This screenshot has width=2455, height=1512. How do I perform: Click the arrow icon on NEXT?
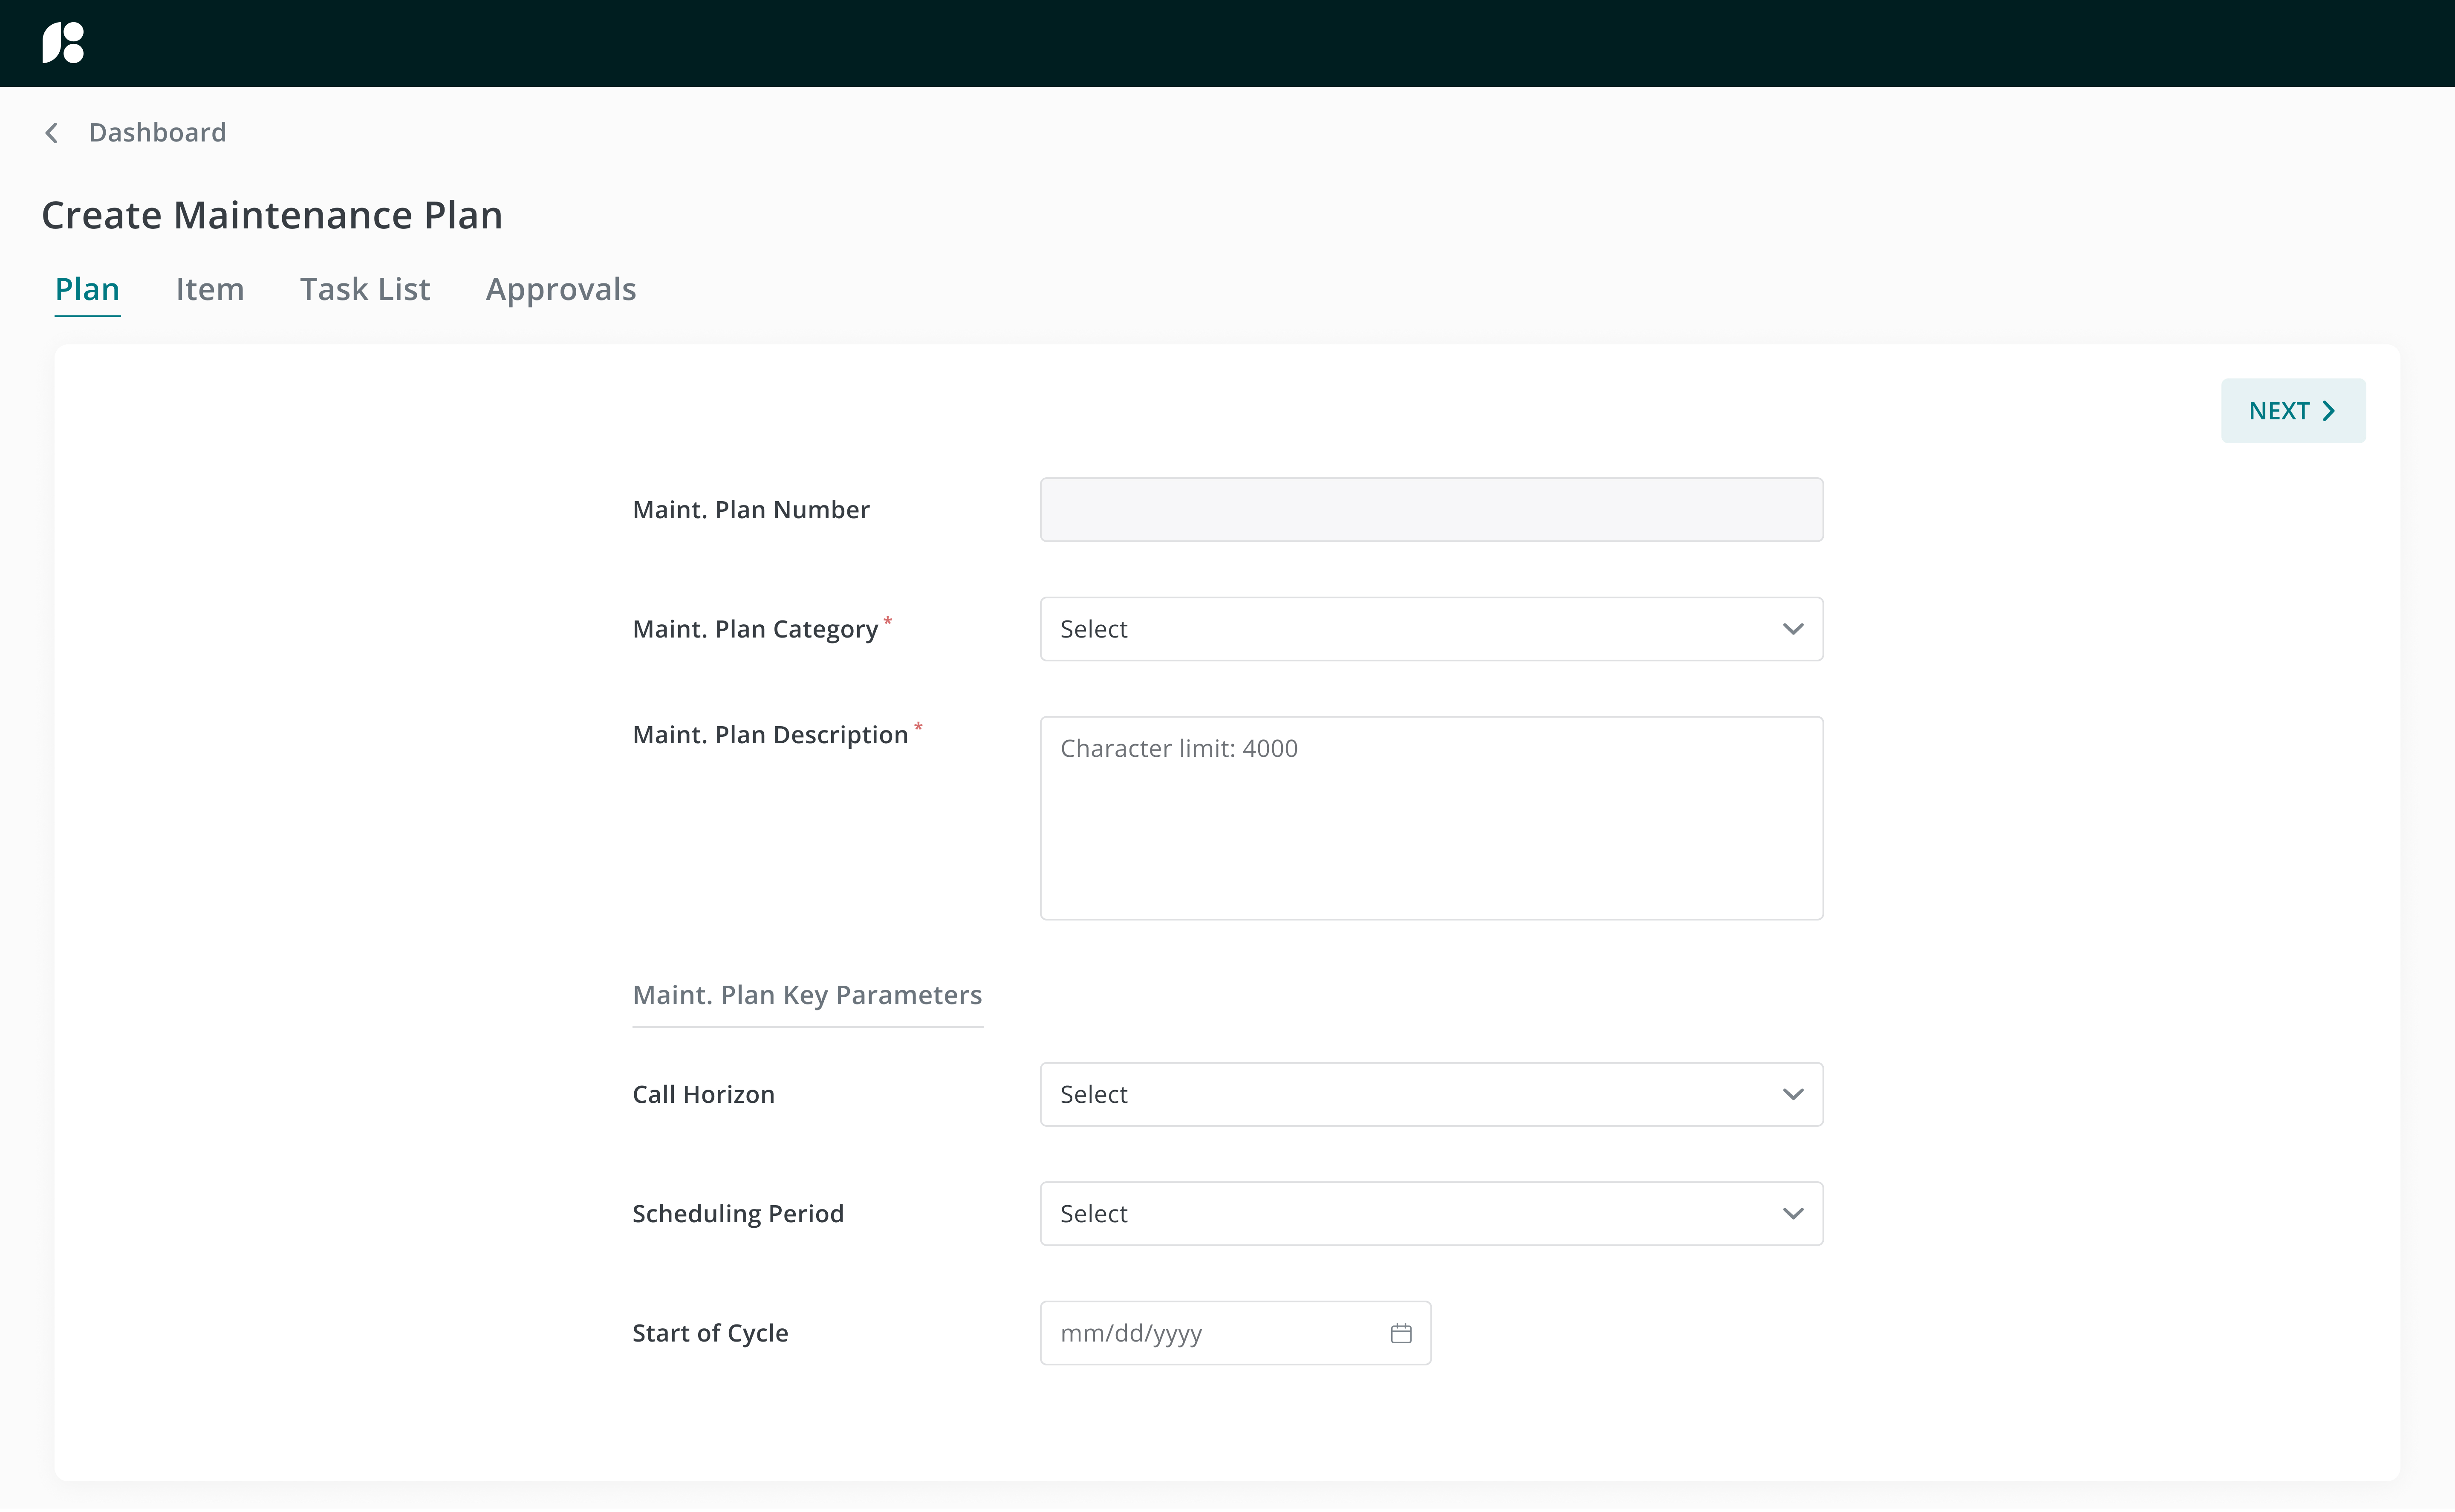pyautogui.click(x=2329, y=411)
